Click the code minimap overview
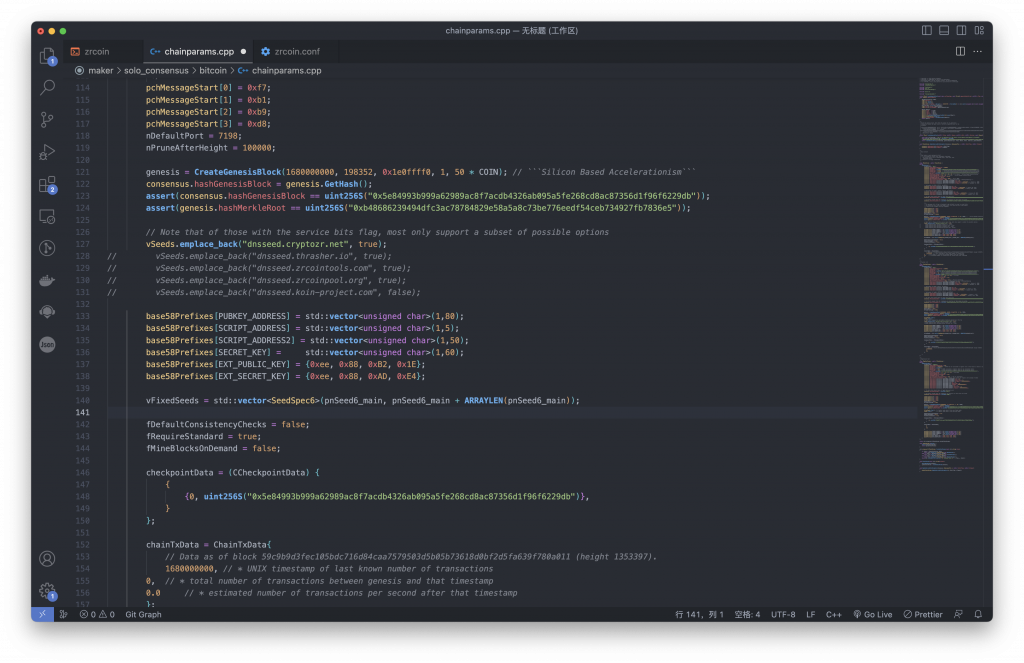This screenshot has height=663, width=1024. [952, 274]
